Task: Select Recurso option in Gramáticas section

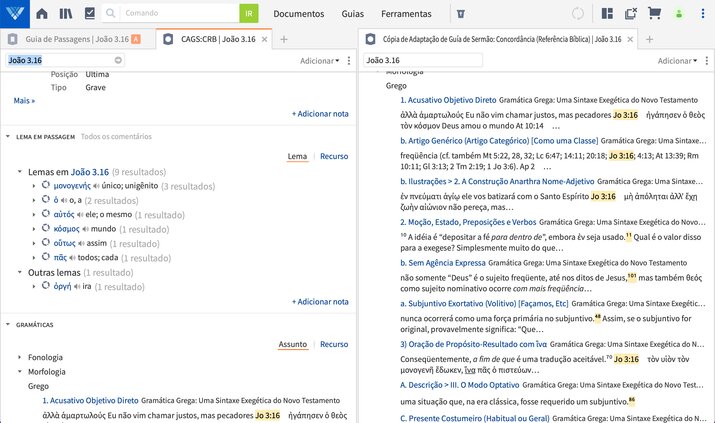Action: [x=334, y=344]
